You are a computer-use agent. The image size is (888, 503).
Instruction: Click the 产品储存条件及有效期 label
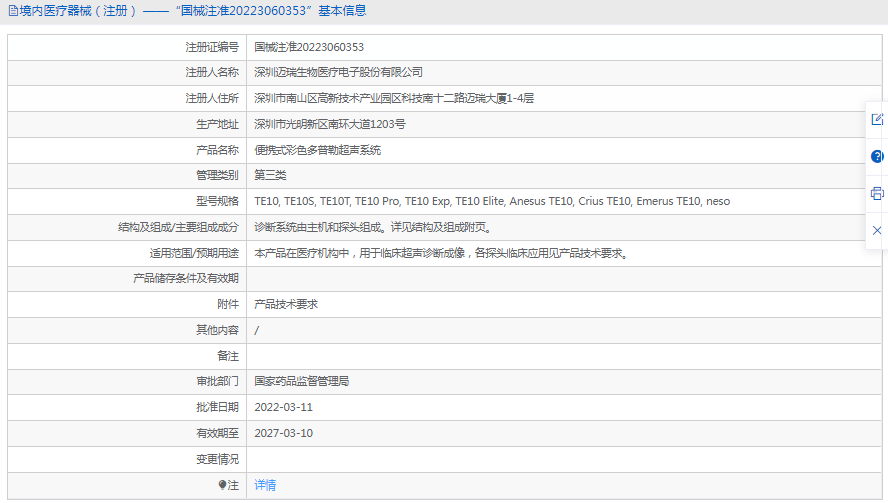click(x=186, y=278)
